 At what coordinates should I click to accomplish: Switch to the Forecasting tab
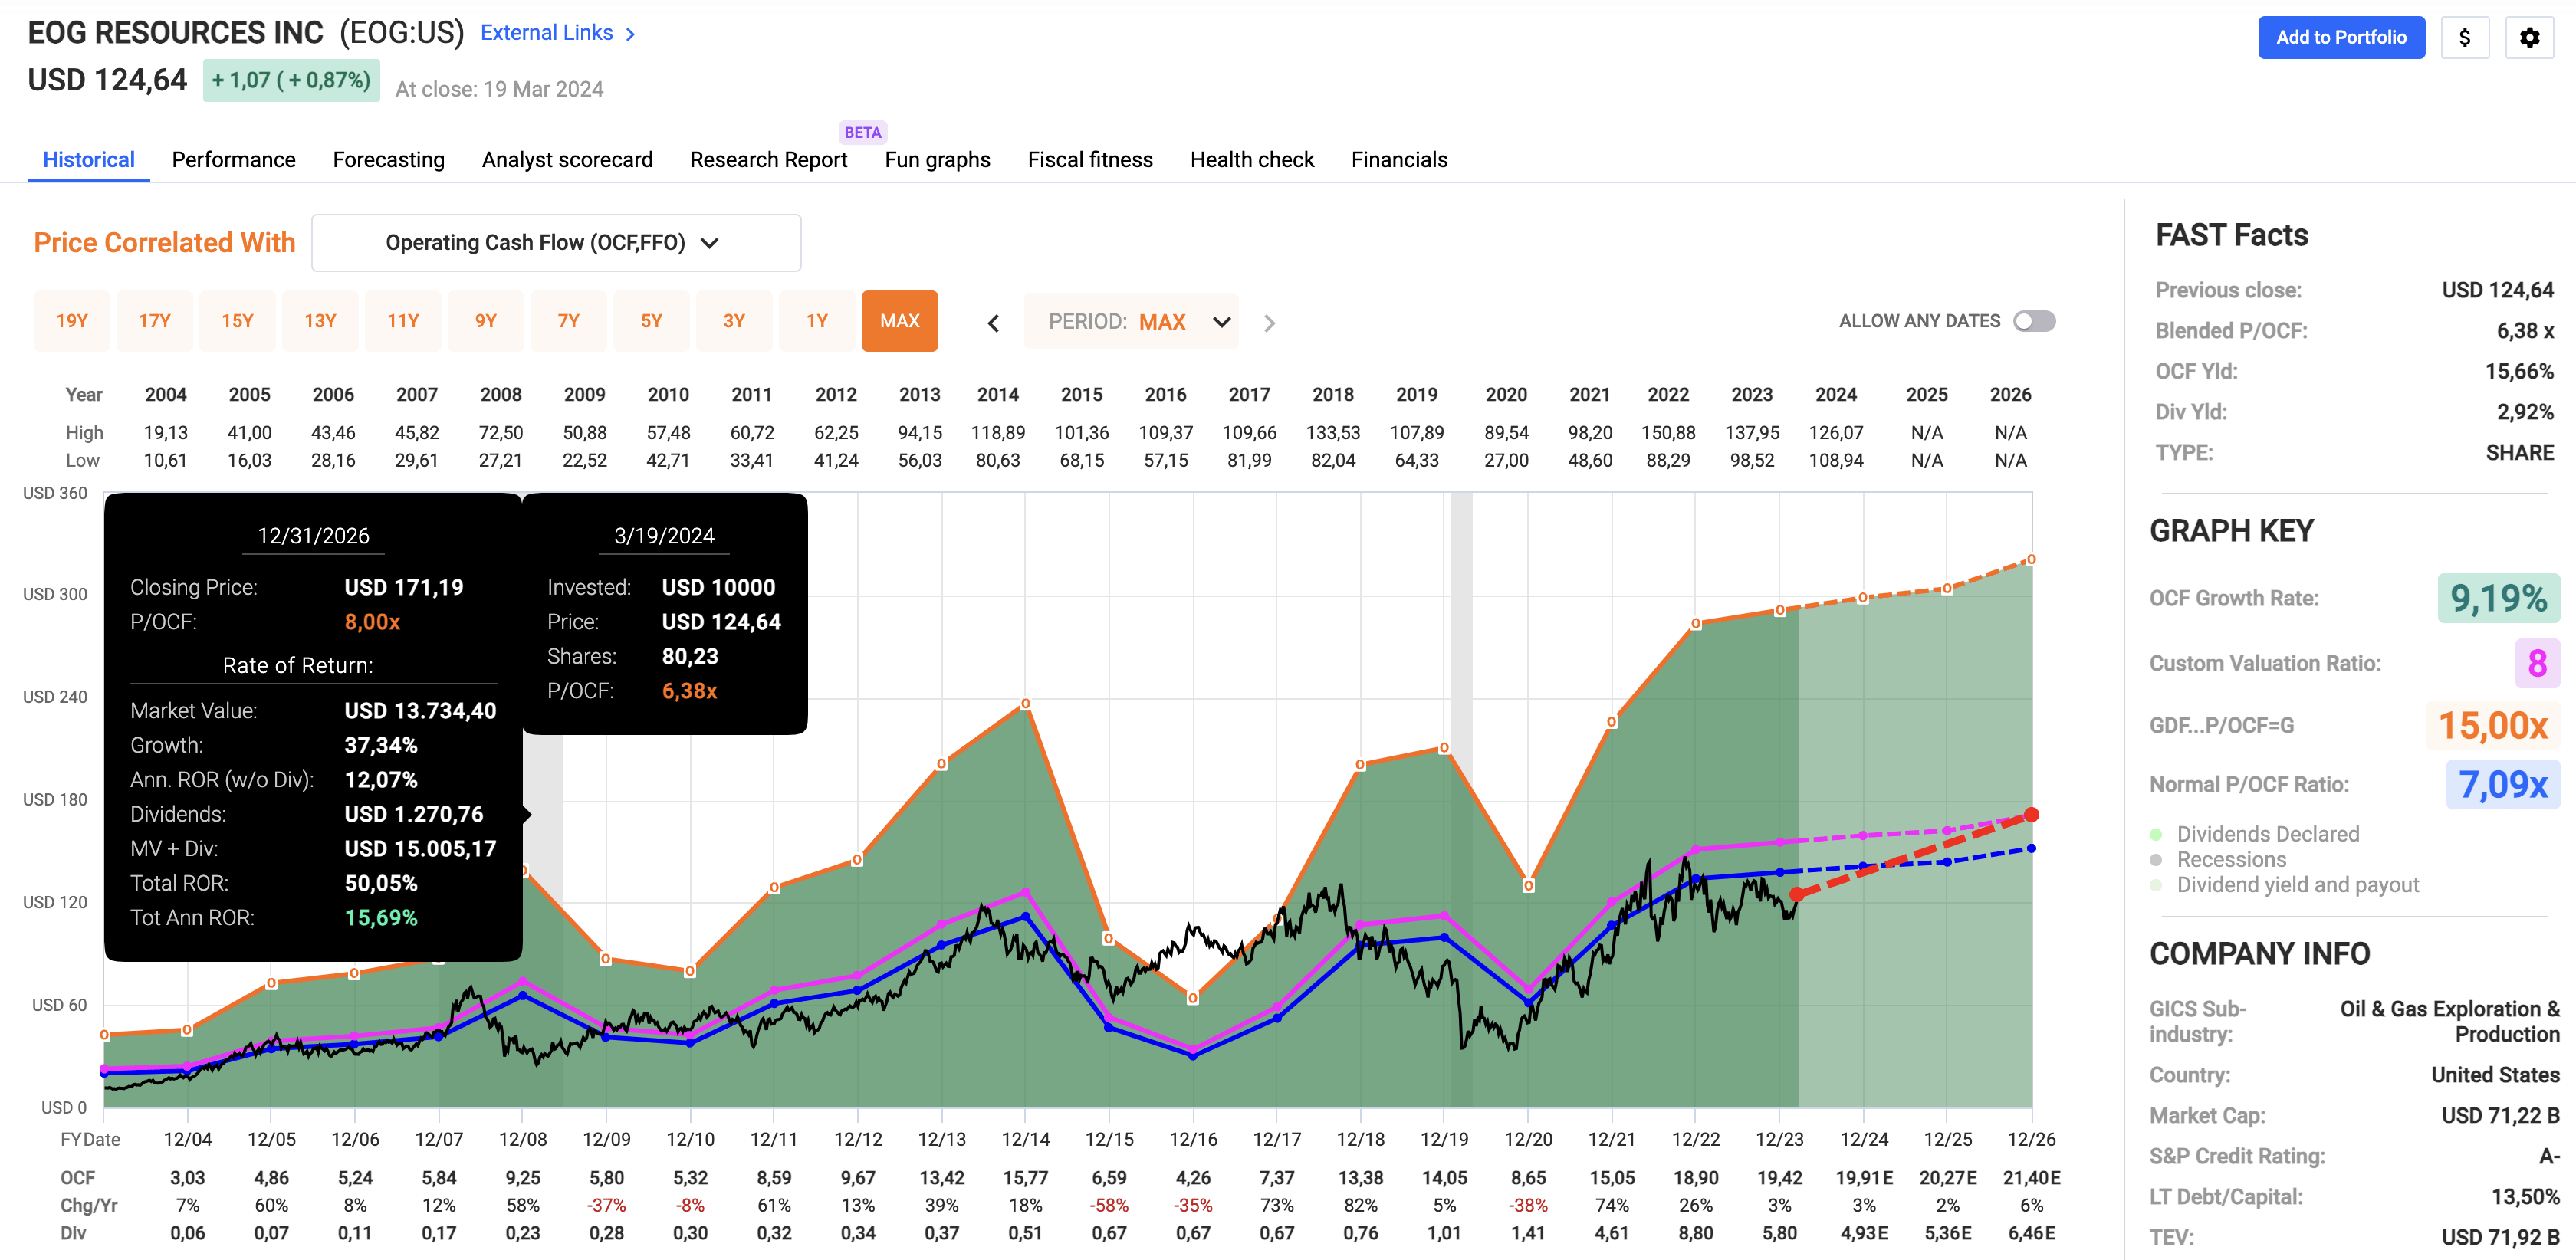(x=388, y=159)
